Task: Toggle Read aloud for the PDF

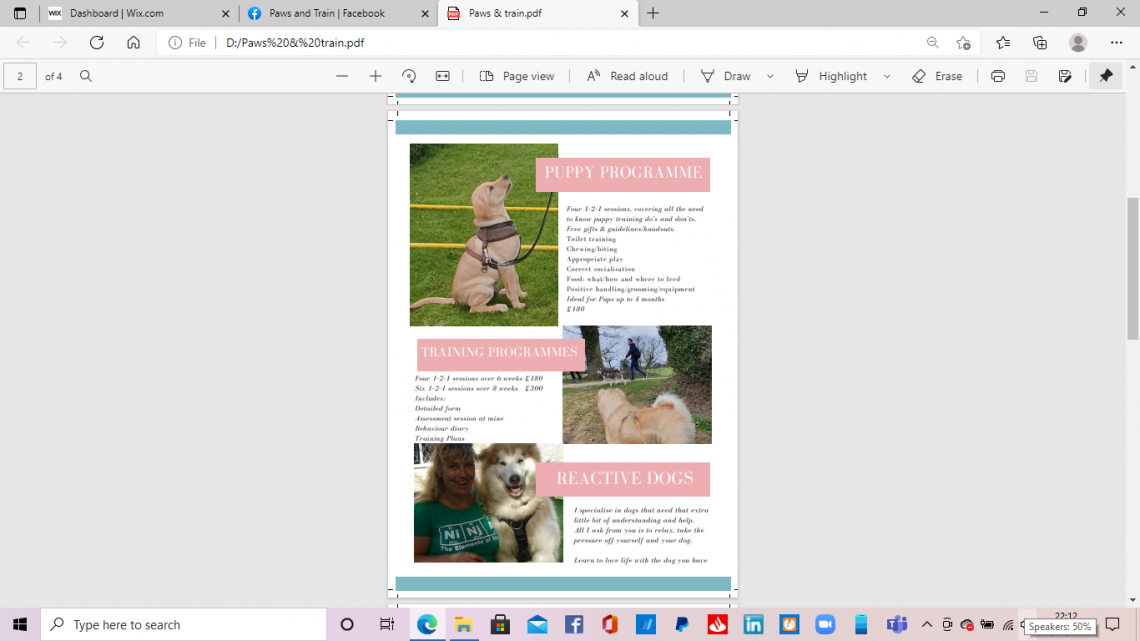Action: tap(627, 76)
